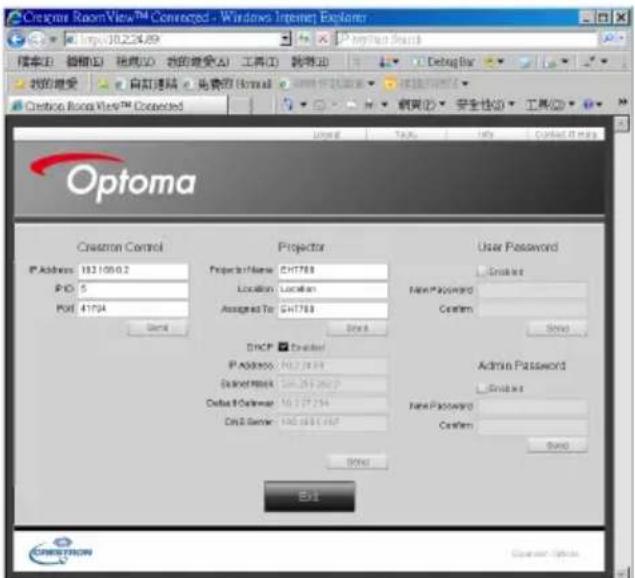The width and height of the screenshot is (635, 578).
Task: Click the browser Back arrow button
Action: tap(16, 40)
